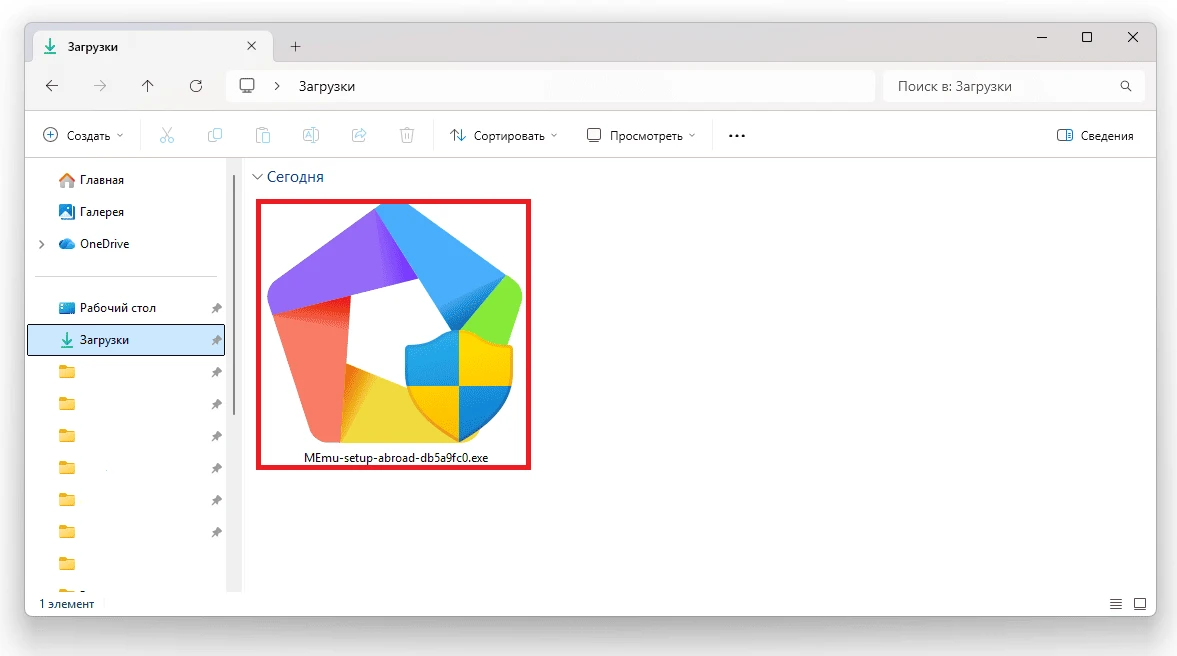This screenshot has width=1177, height=656.
Task: Switch to details list view icon
Action: pyautogui.click(x=1116, y=604)
